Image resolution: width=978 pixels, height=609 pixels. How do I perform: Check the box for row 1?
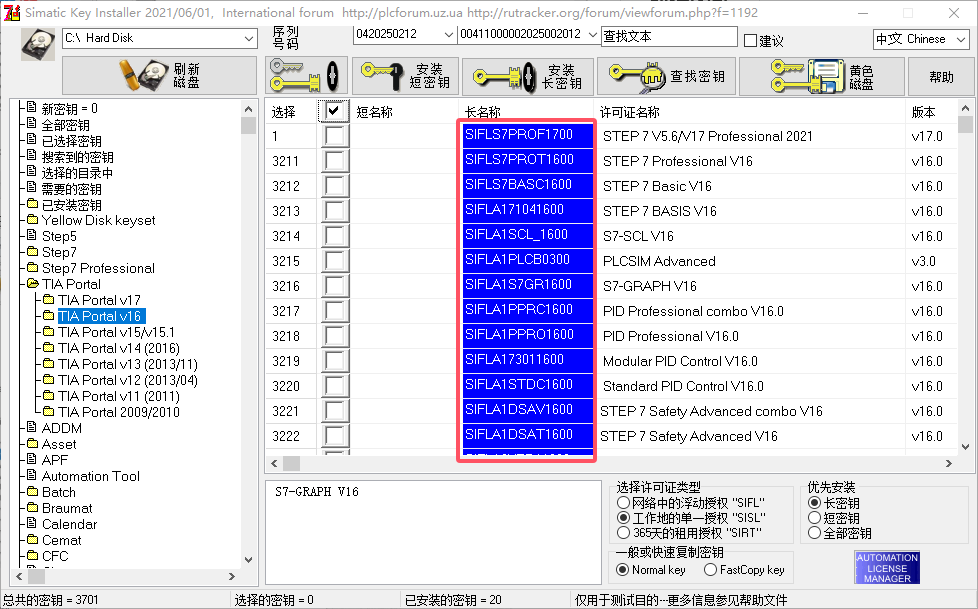click(x=335, y=135)
